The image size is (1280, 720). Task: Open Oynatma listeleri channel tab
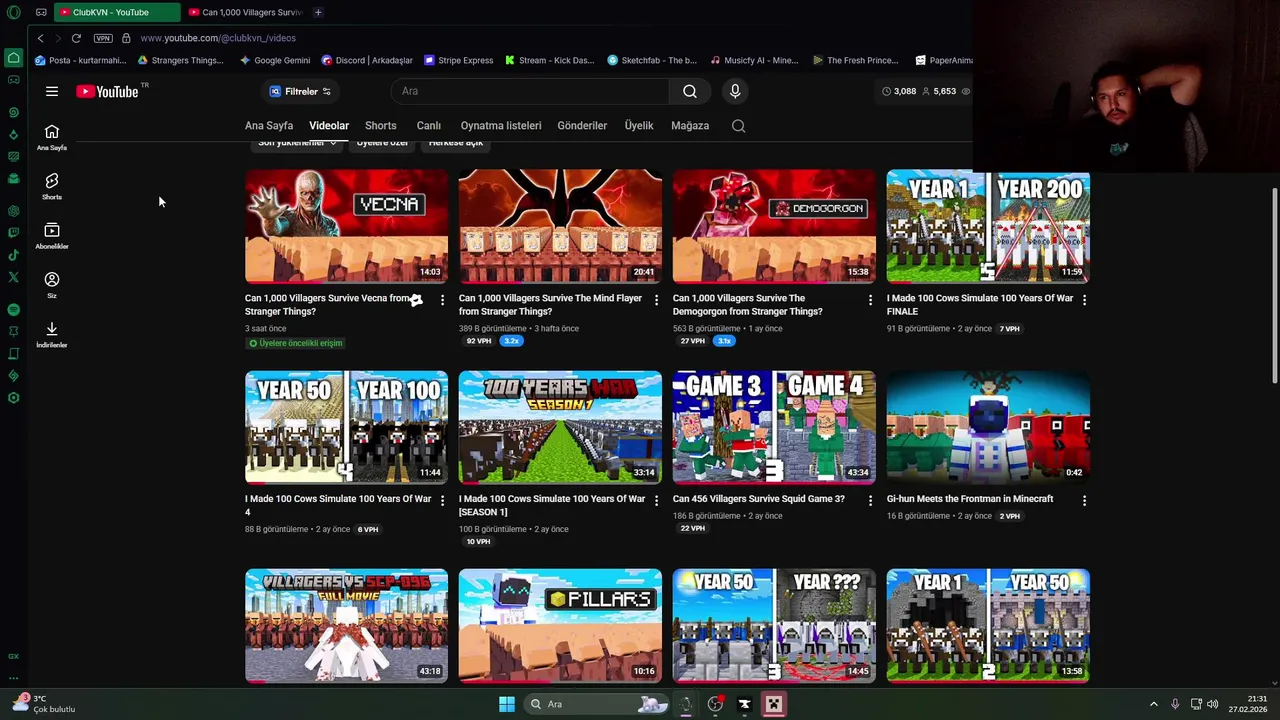[x=501, y=126]
